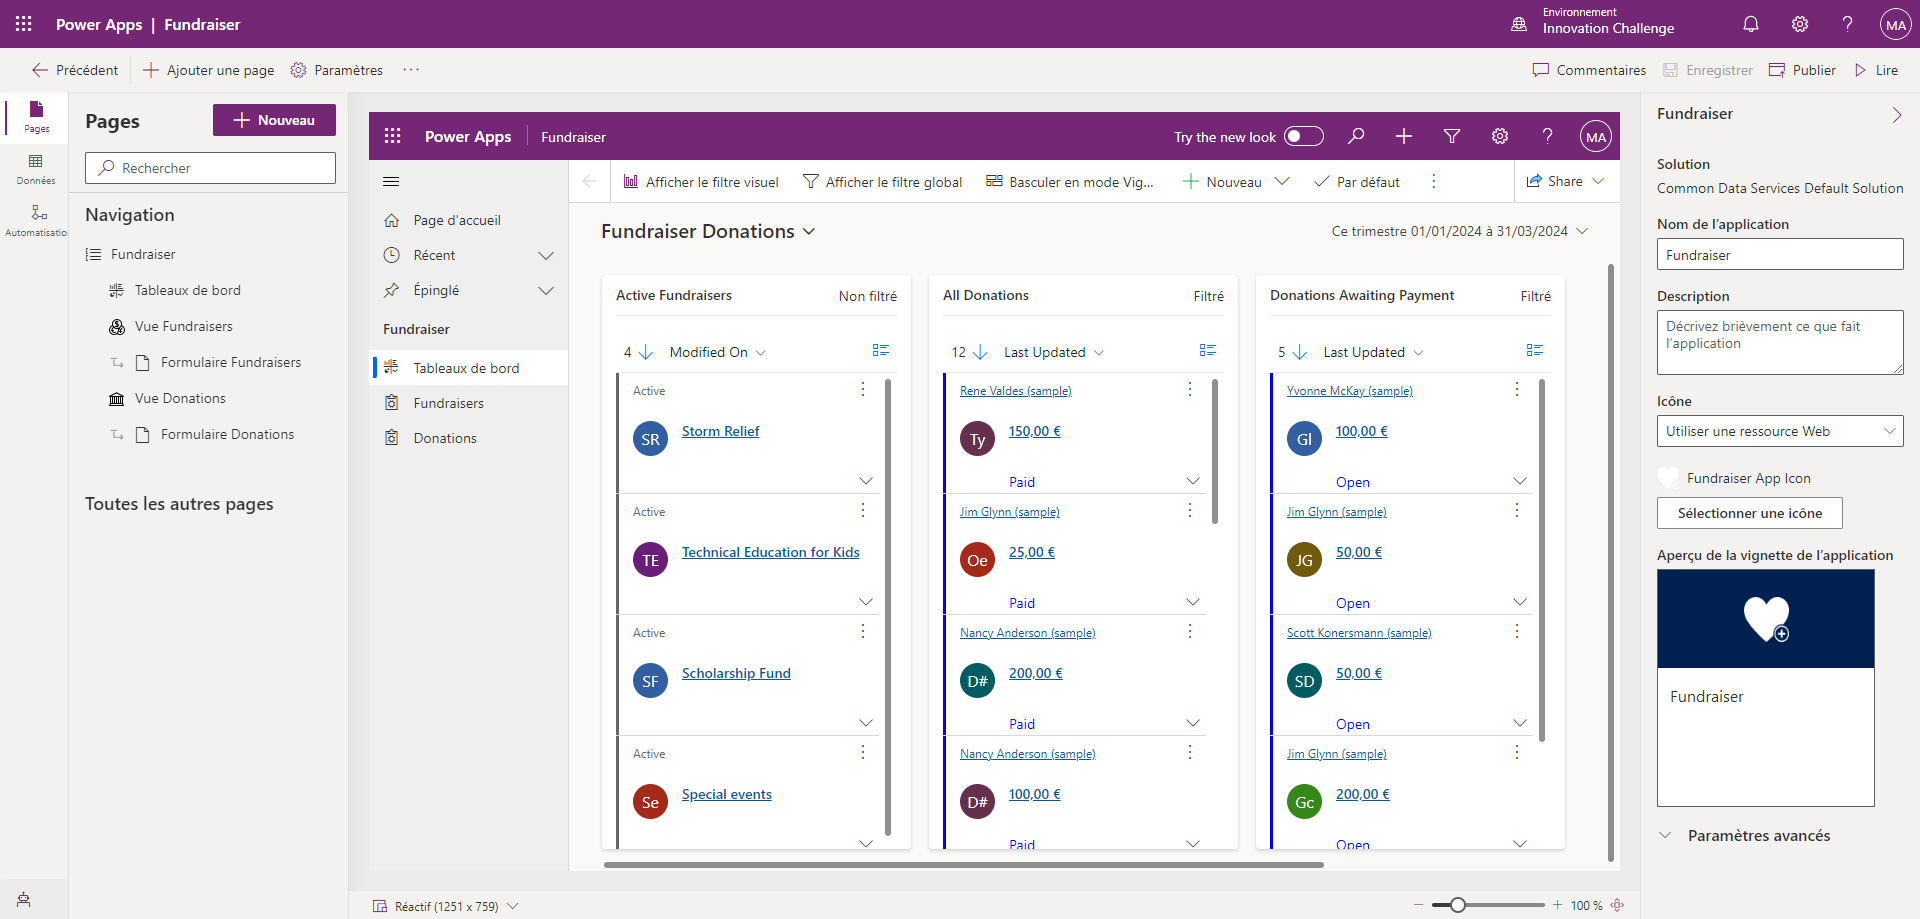Click the question mark in preview app header
Screen dimensions: 1920x919
[x=1547, y=136]
